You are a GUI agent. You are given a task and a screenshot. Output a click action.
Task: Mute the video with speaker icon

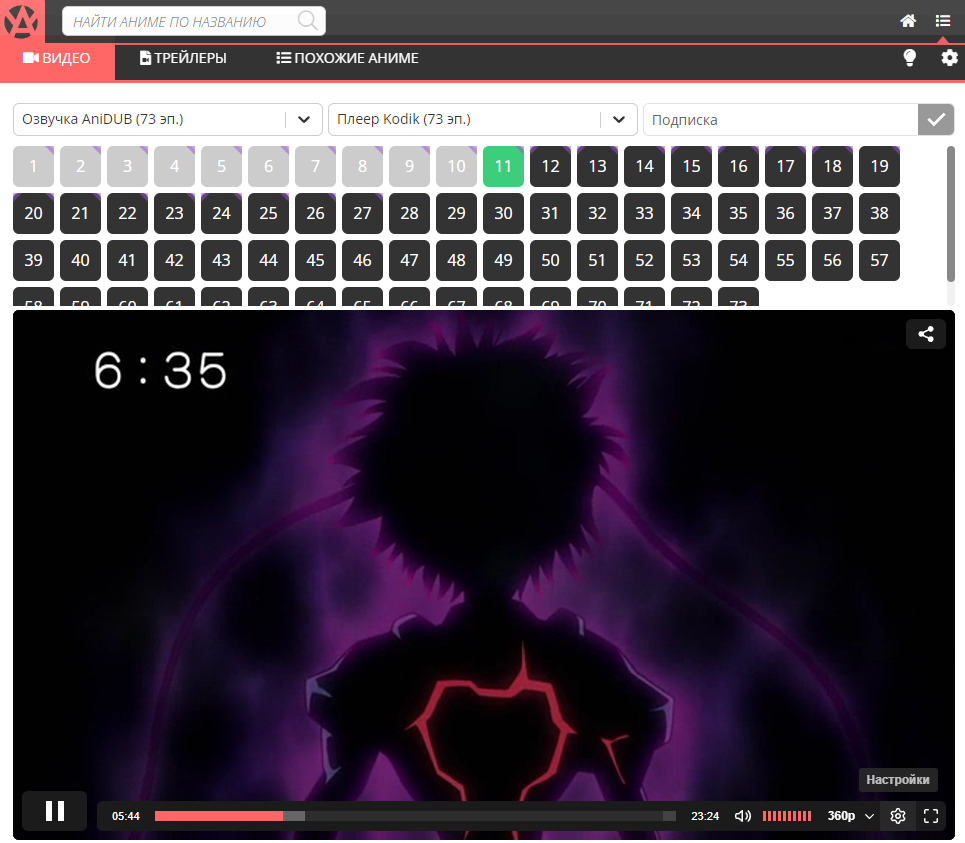743,816
